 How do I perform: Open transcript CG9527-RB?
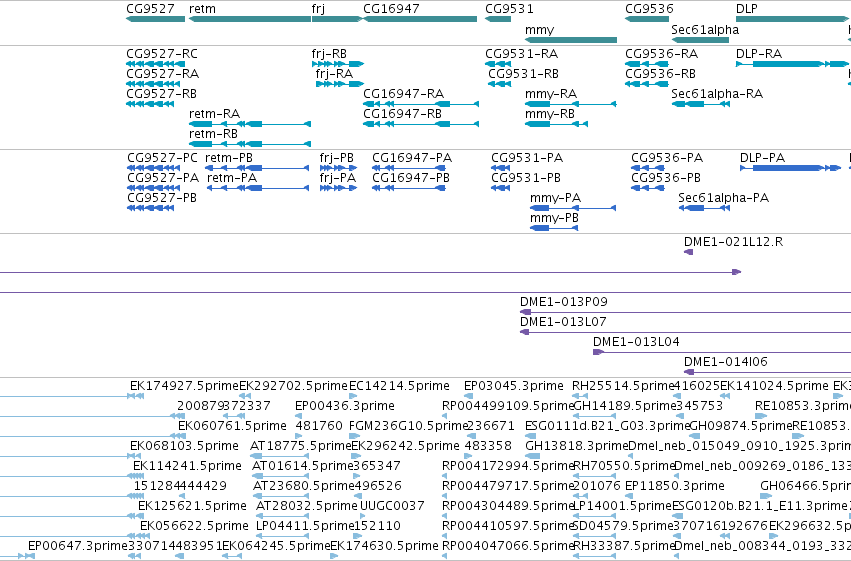[x=150, y=104]
